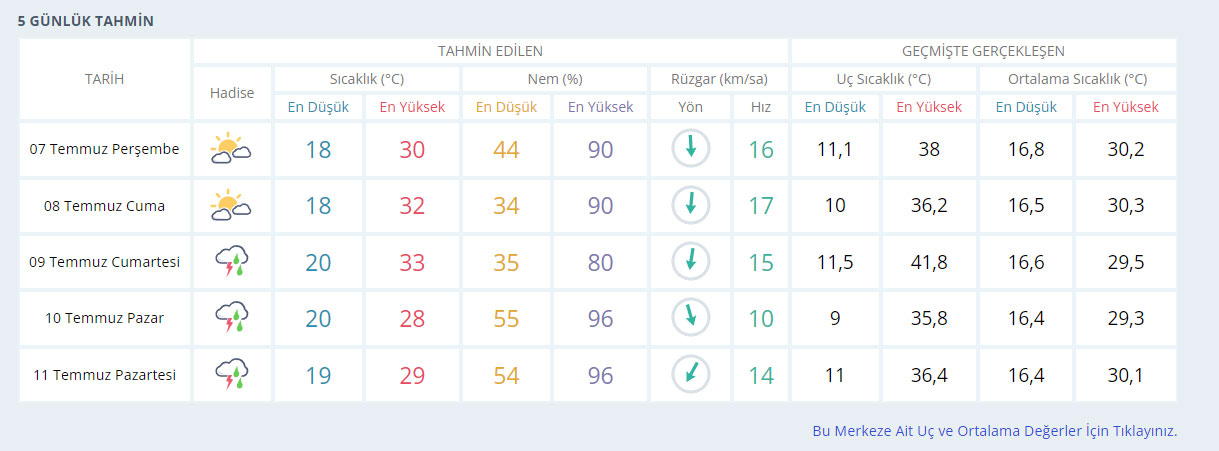Click the wind direction arrow for 07 Temmuz
Viewport: 1219px width, 451px height.
pos(690,149)
